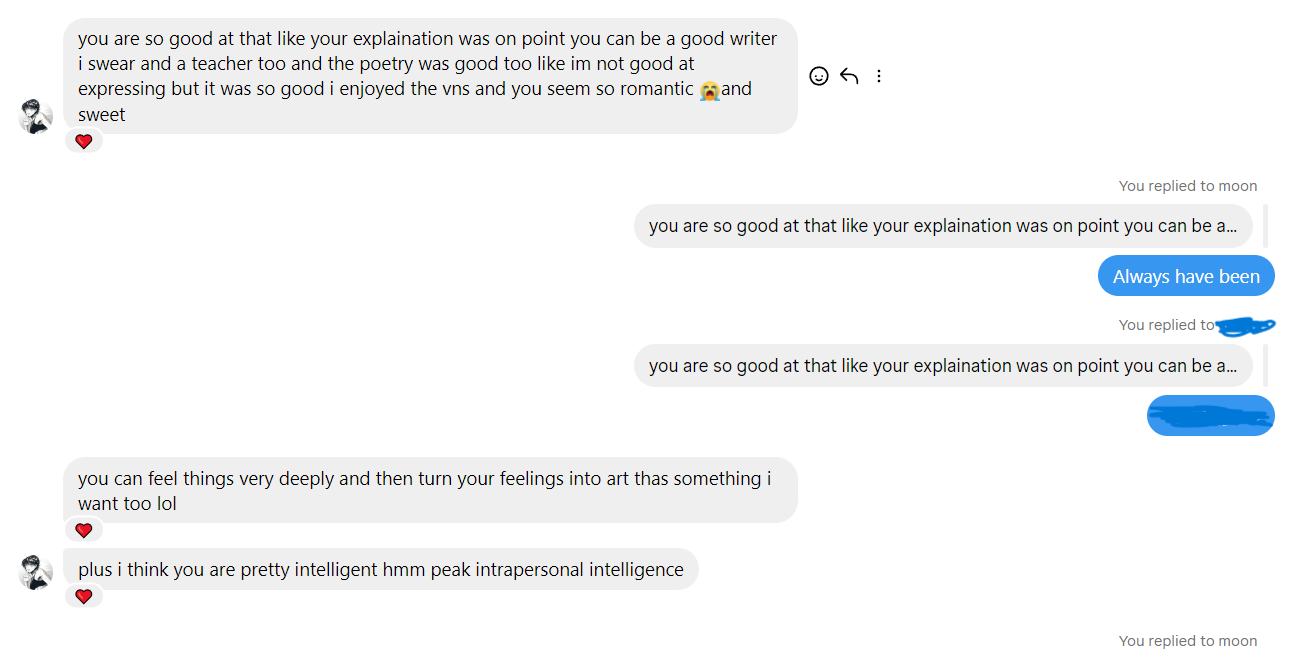The height and width of the screenshot is (659, 1291).
Task: Click the avatar beside the first long message
Action: pos(36,117)
